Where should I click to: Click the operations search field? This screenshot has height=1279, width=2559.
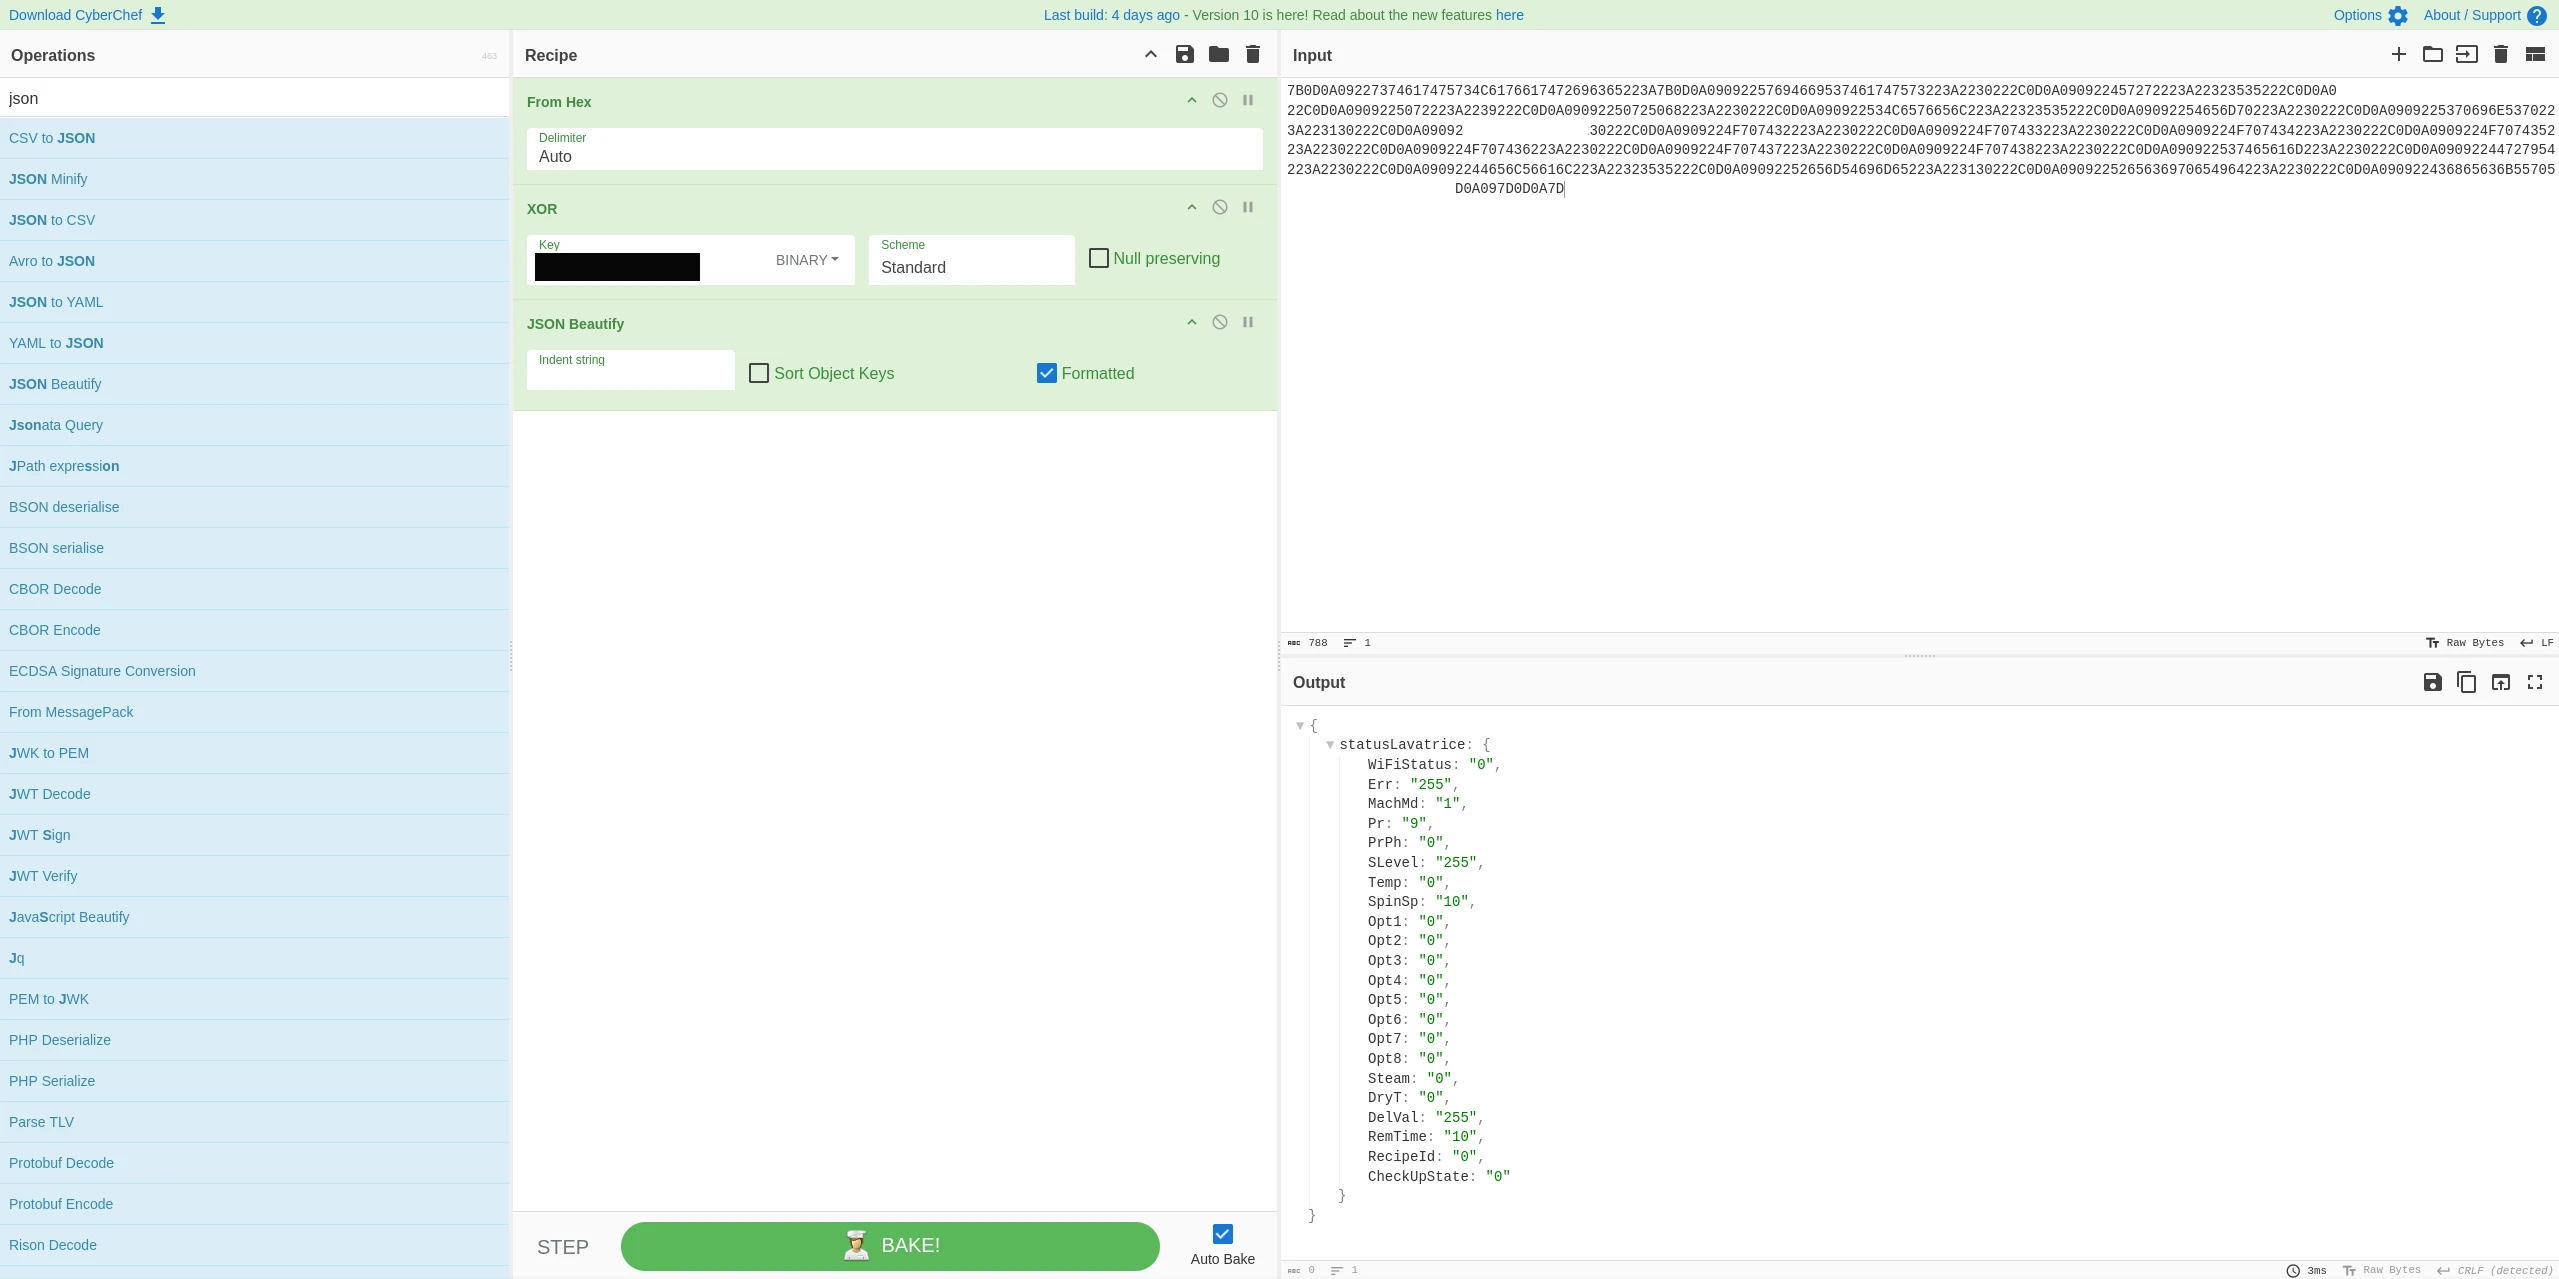click(x=254, y=98)
